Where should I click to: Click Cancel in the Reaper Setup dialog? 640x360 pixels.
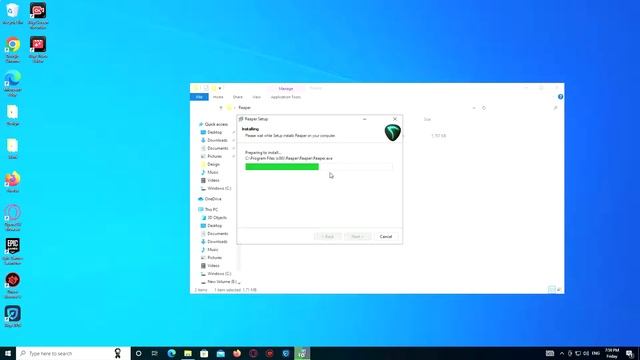(x=386, y=237)
